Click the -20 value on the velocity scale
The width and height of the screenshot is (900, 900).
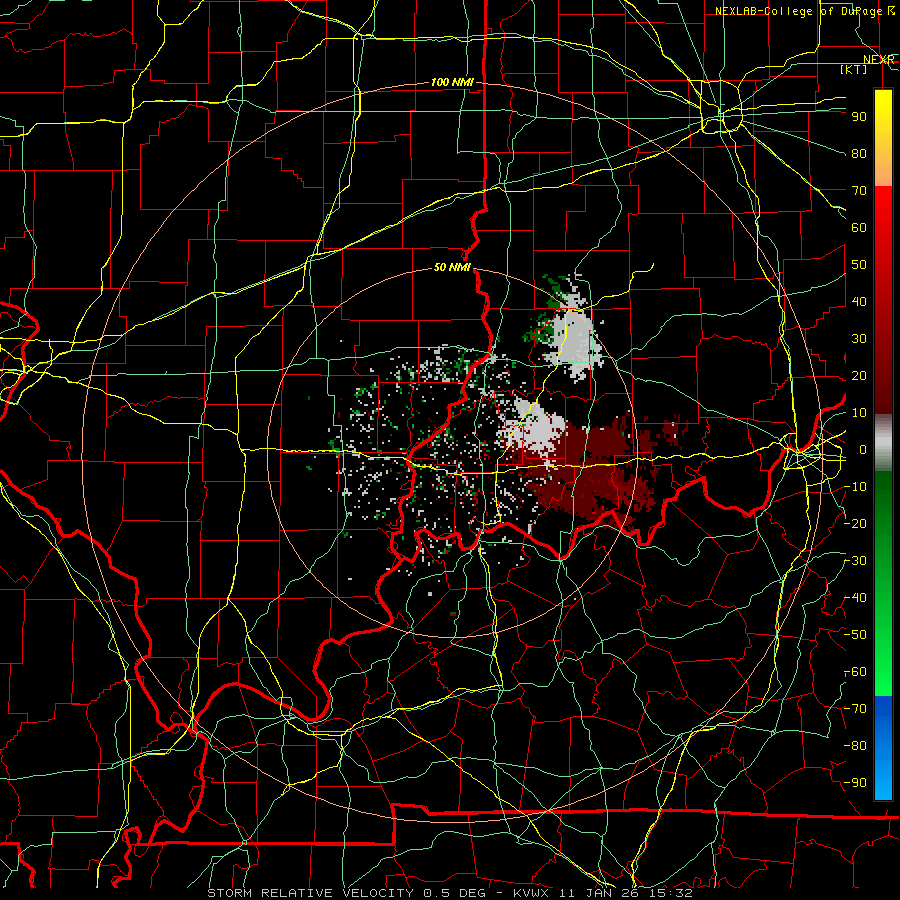856,524
